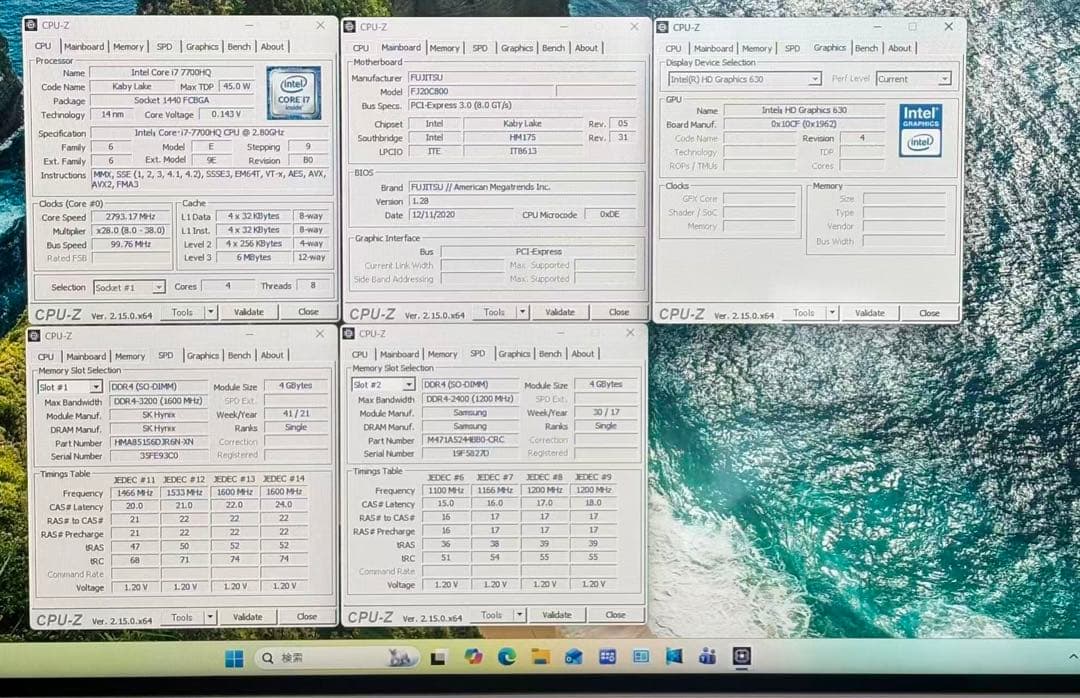Click the CPU-Z title icon of the Graphics window

(662, 27)
